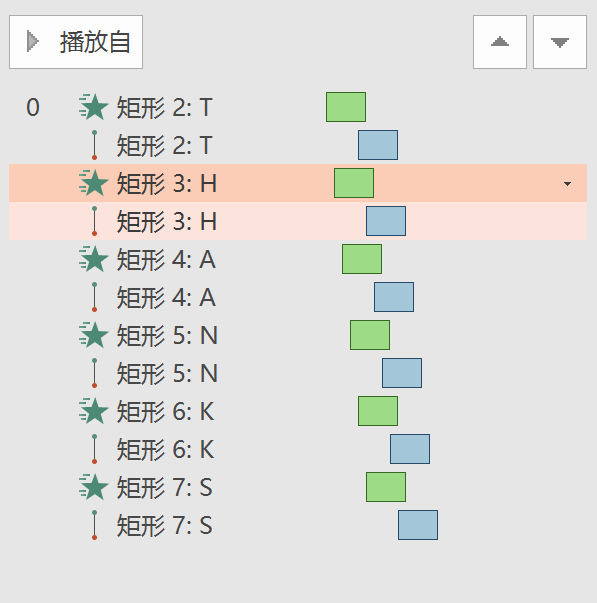Screen dimensions: 597x603
Task: Click the entrance star icon for 矩形 6: K
Action: [x=93, y=411]
